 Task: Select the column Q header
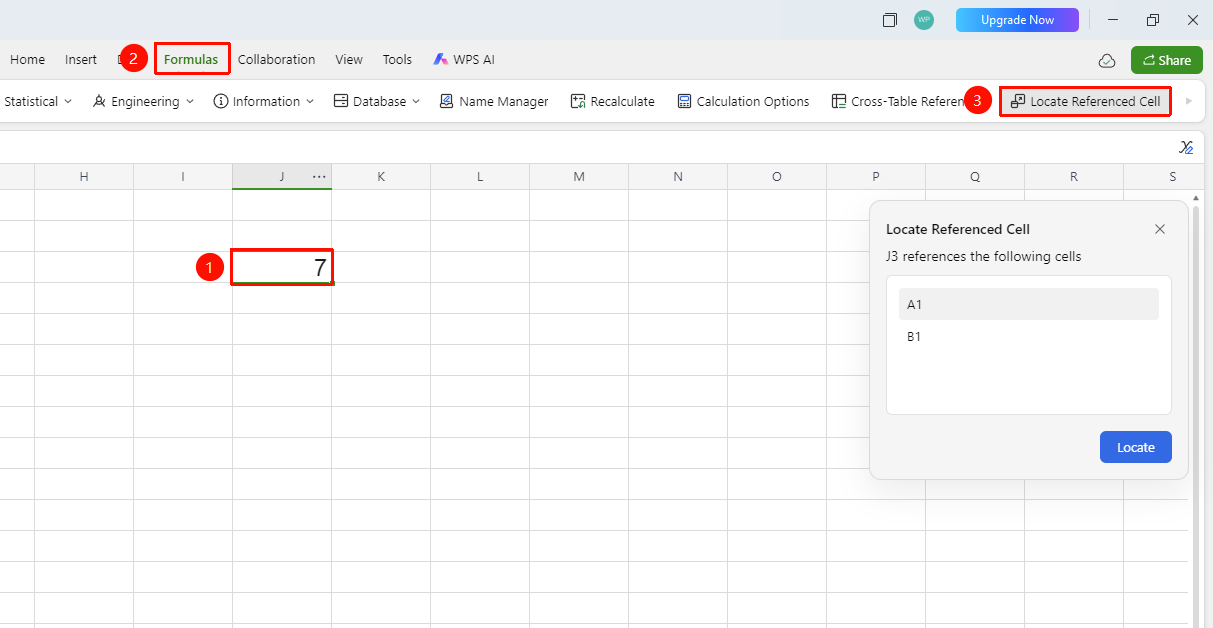tap(975, 177)
